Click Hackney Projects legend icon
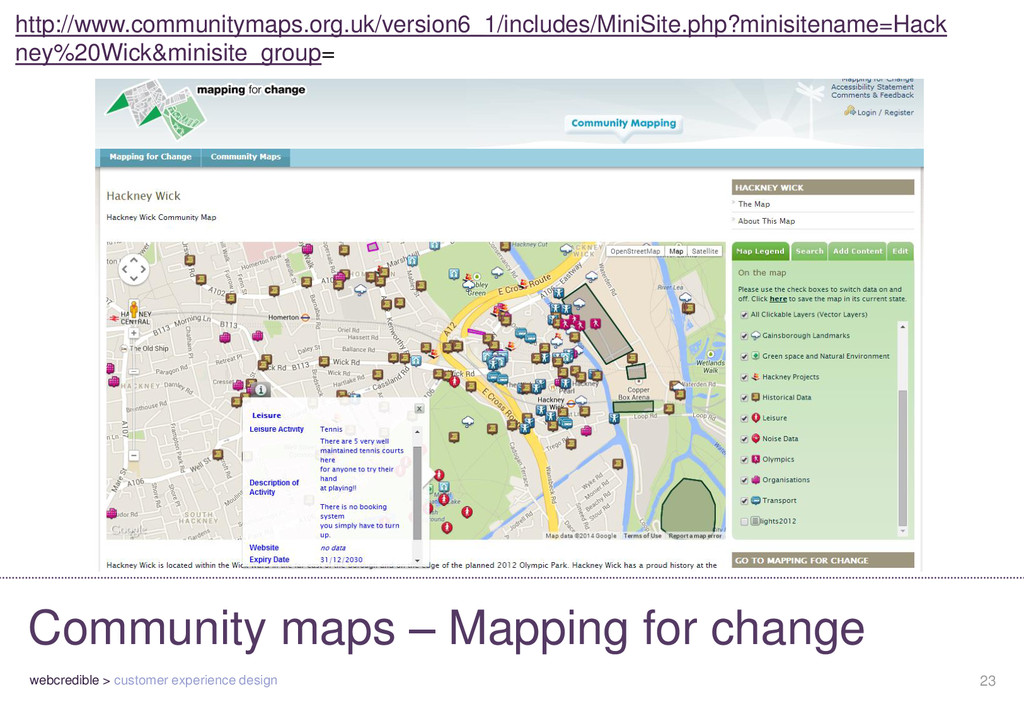The width and height of the screenshot is (1024, 709). click(756, 377)
